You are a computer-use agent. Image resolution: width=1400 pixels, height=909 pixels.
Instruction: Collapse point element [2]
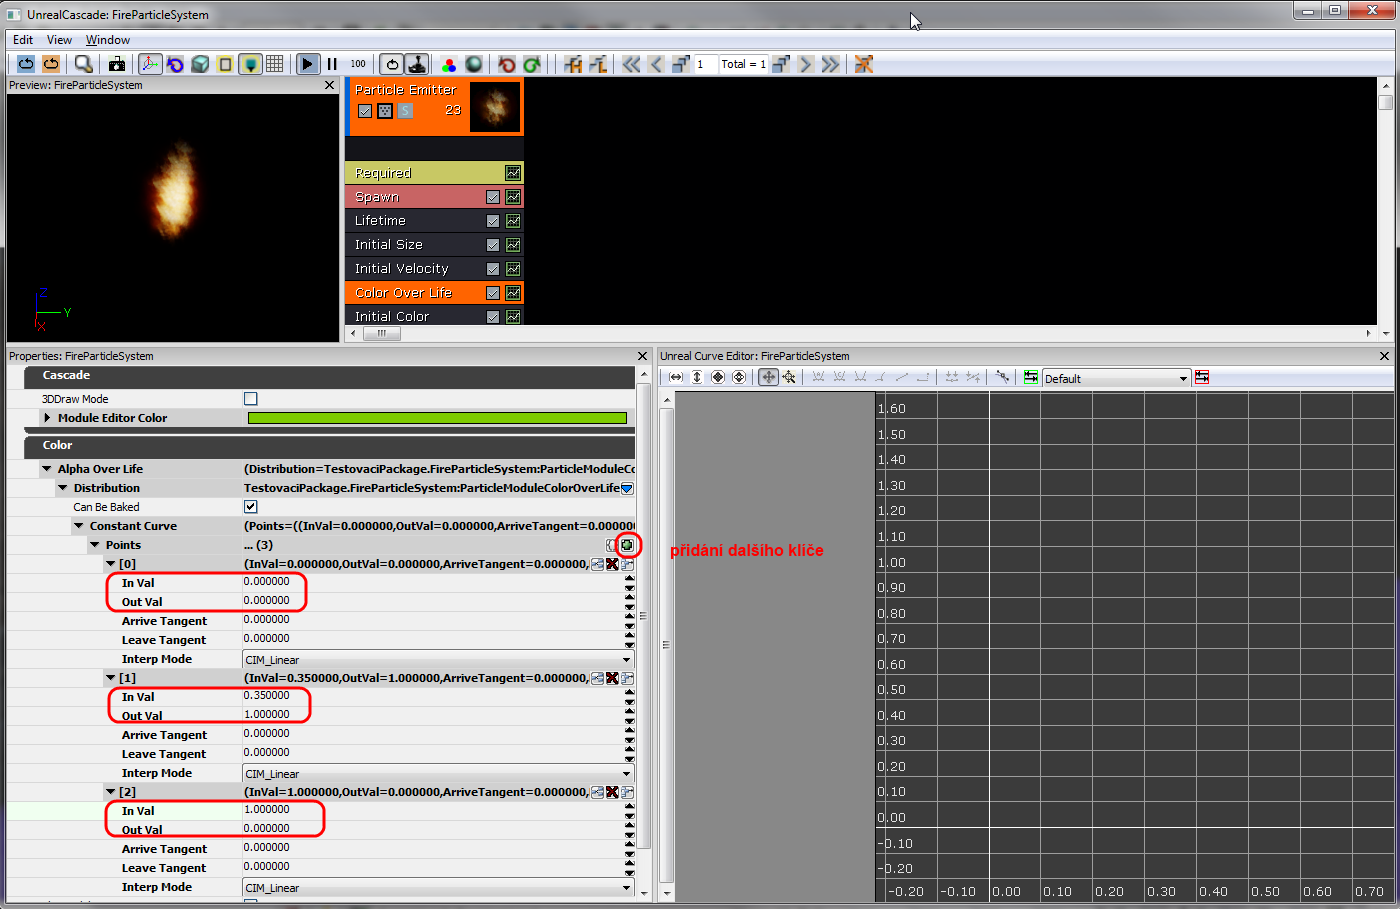point(111,792)
